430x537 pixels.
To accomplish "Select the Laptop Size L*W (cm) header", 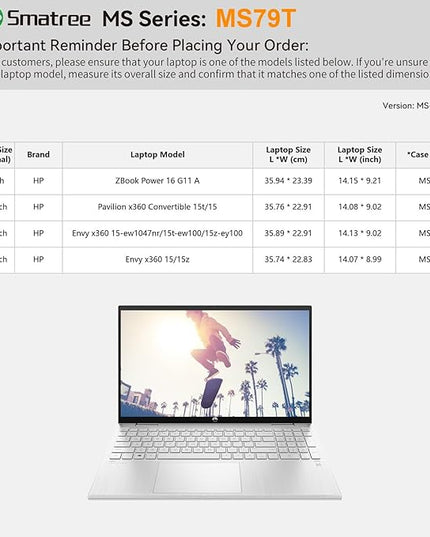I will click(x=288, y=154).
